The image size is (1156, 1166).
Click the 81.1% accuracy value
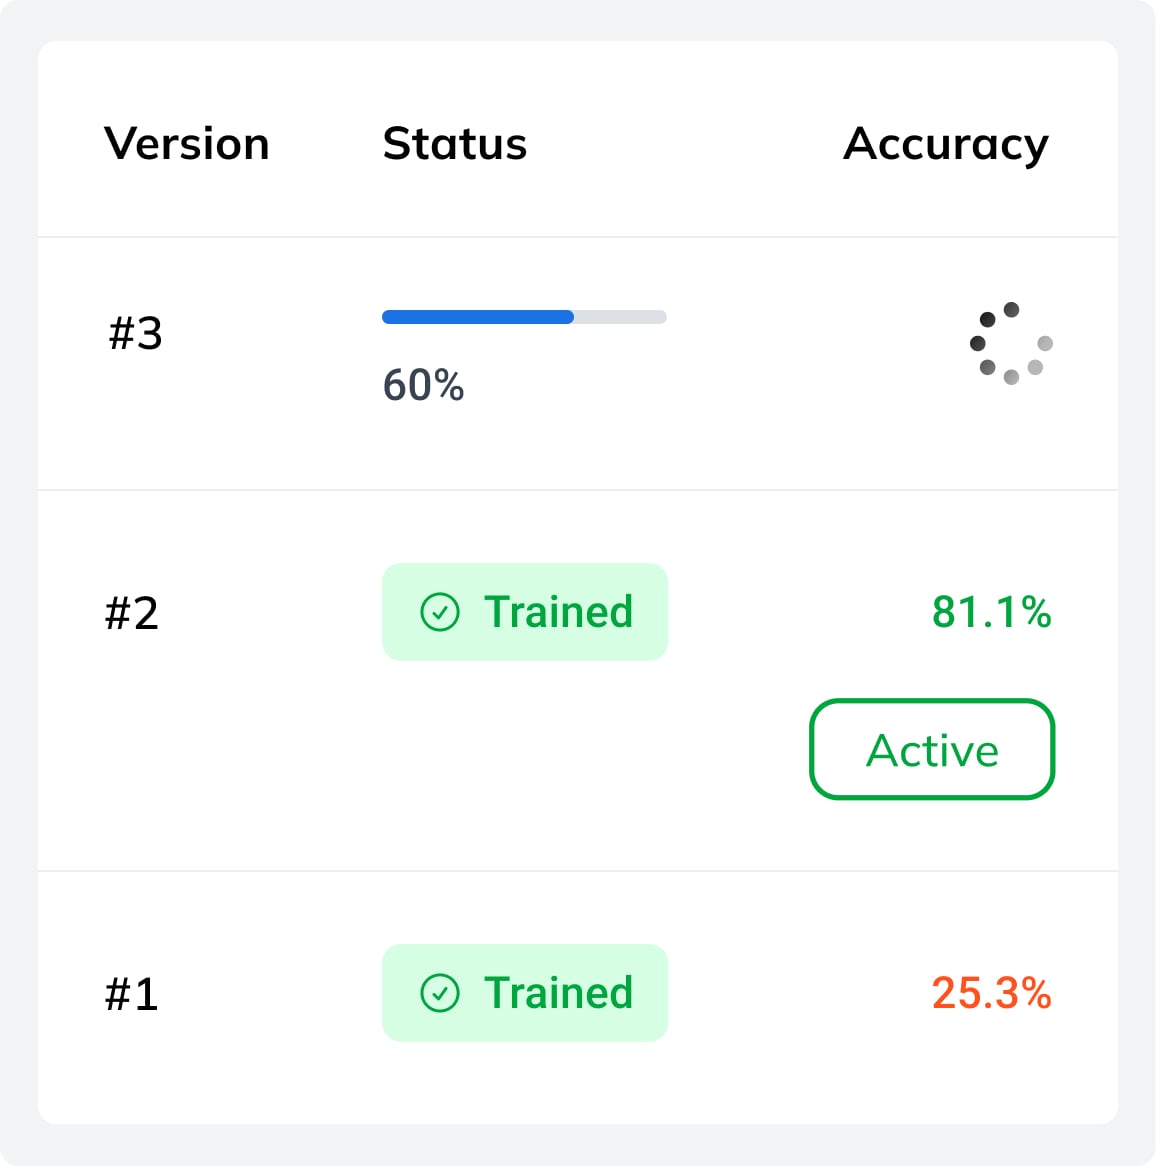[x=991, y=614]
